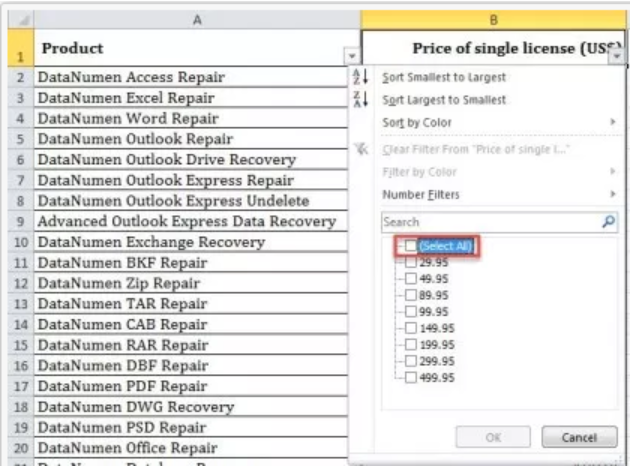630x469 pixels.
Task: Select the Product header cell
Action: (x=197, y=48)
